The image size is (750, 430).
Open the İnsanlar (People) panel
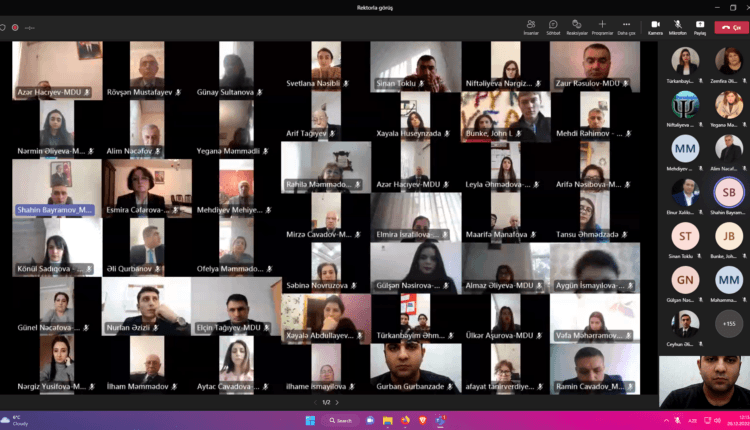[531, 25]
